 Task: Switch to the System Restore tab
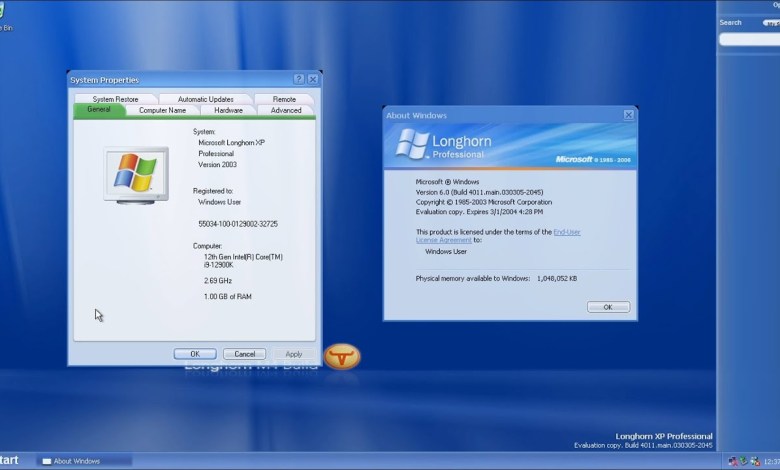coord(115,99)
